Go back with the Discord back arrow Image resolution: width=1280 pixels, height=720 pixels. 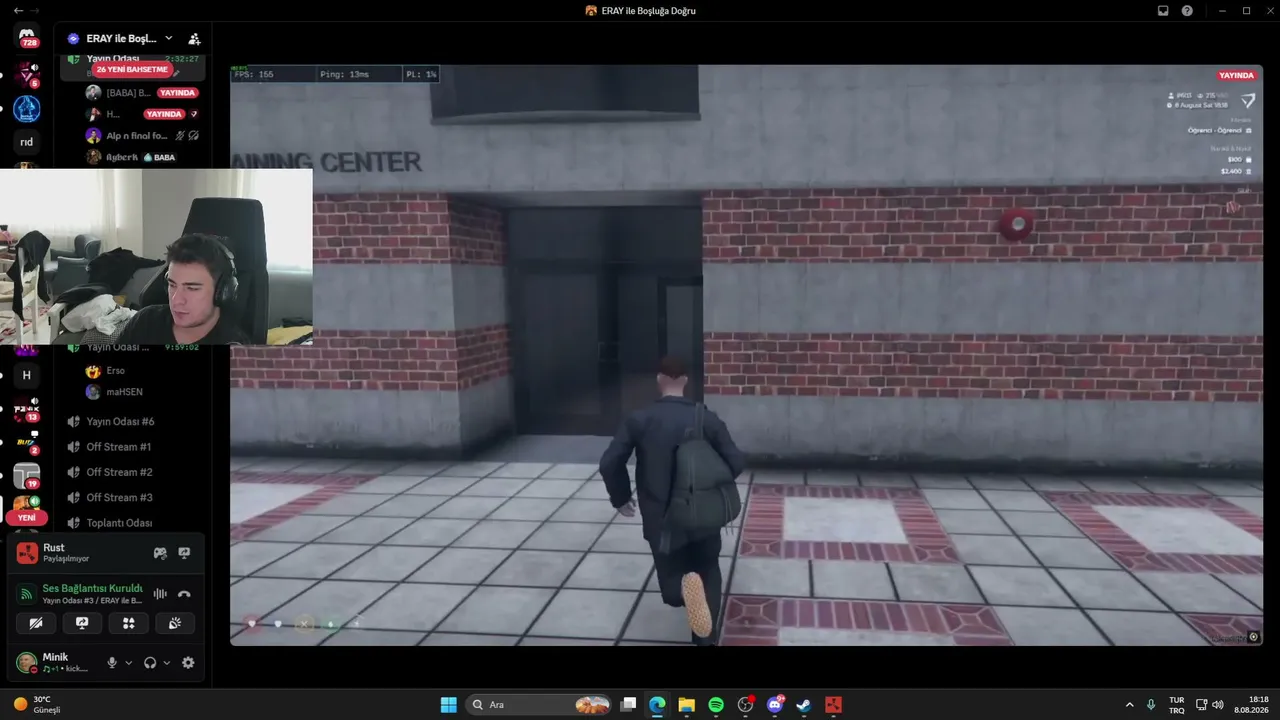18,10
